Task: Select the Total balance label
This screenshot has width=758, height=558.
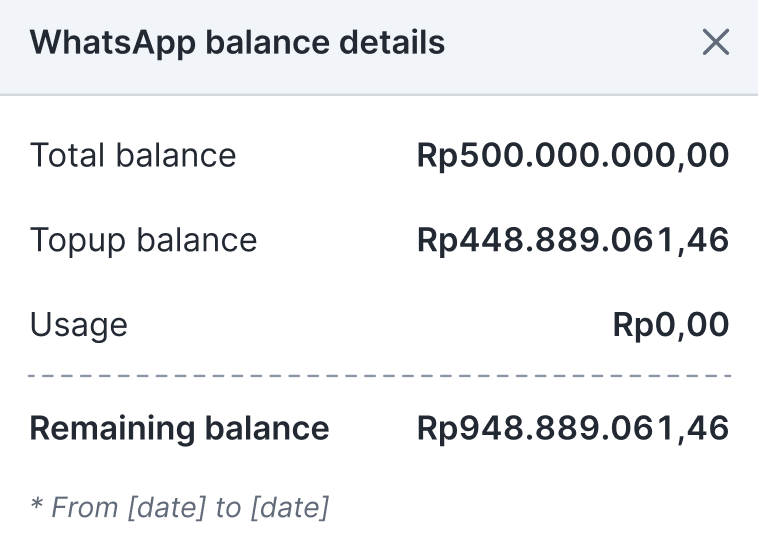Action: [x=133, y=156]
